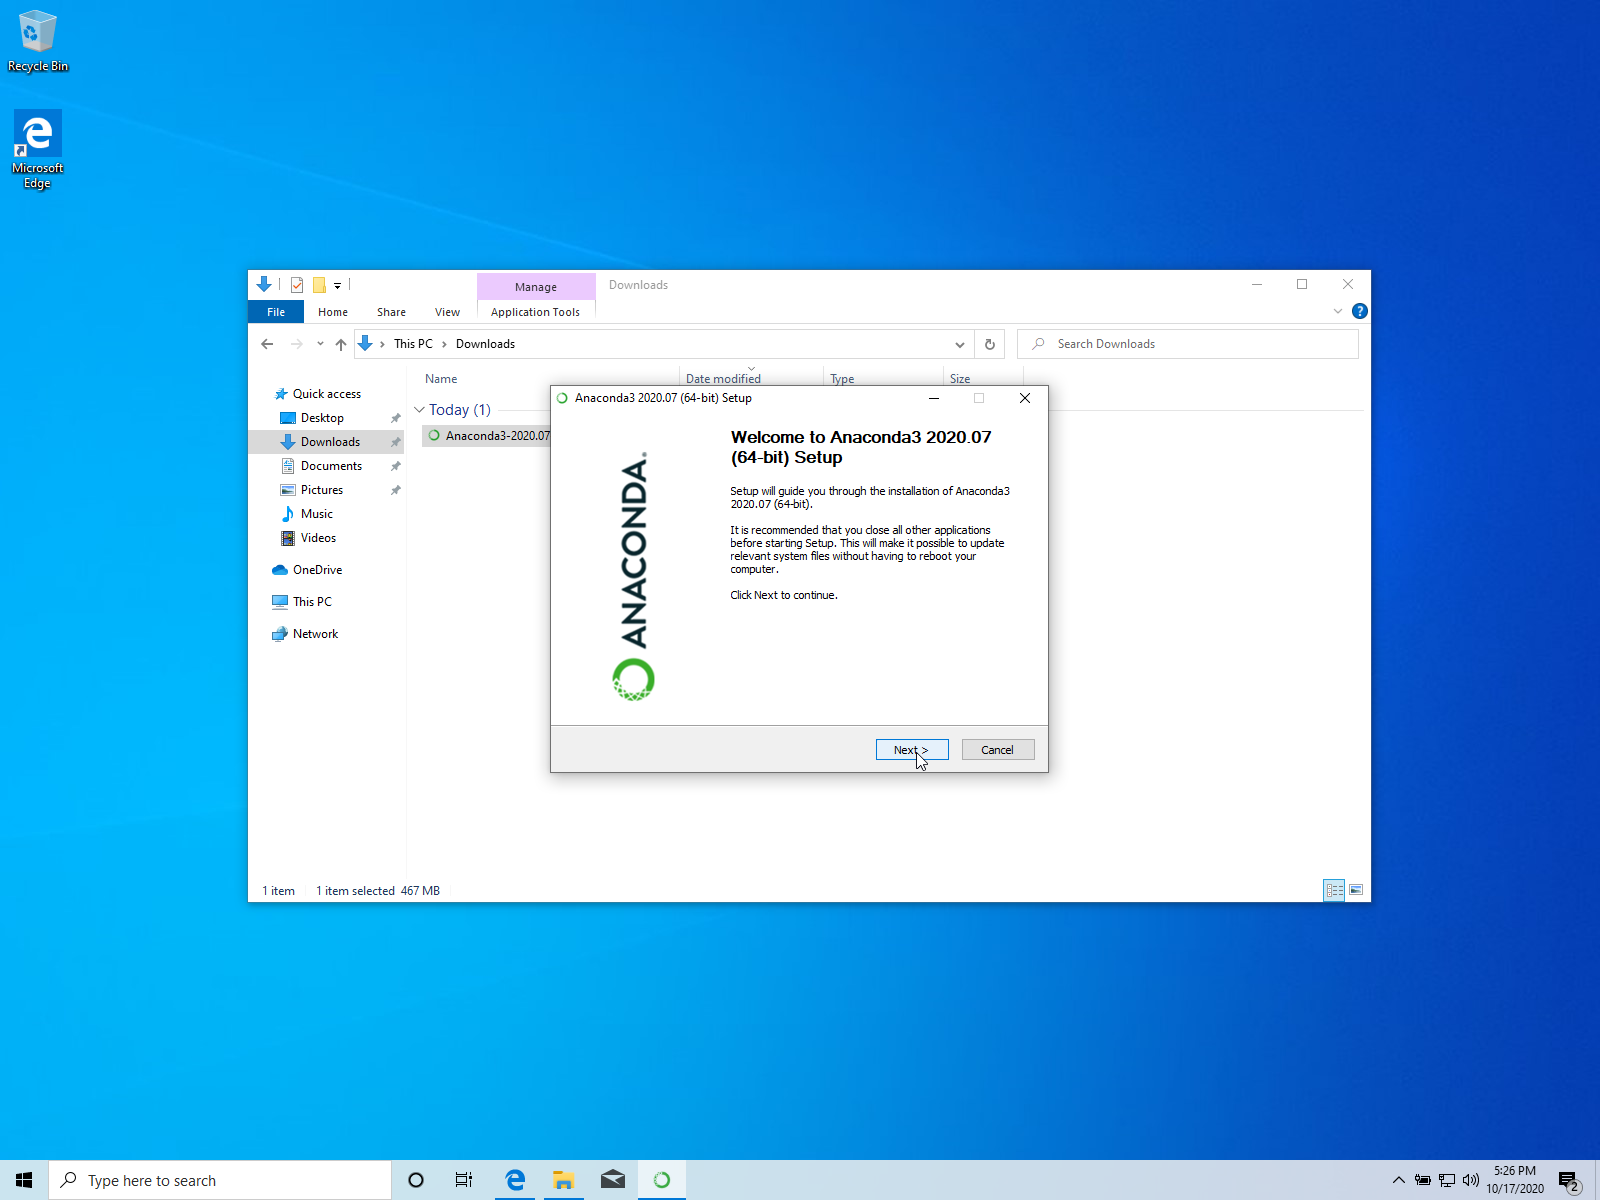Open Desktop in the navigation pane
The height and width of the screenshot is (1200, 1600).
[322, 418]
